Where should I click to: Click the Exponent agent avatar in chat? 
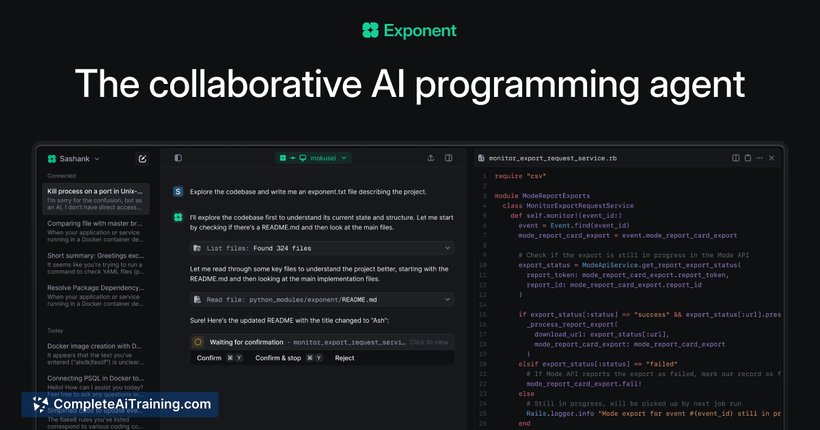click(178, 217)
